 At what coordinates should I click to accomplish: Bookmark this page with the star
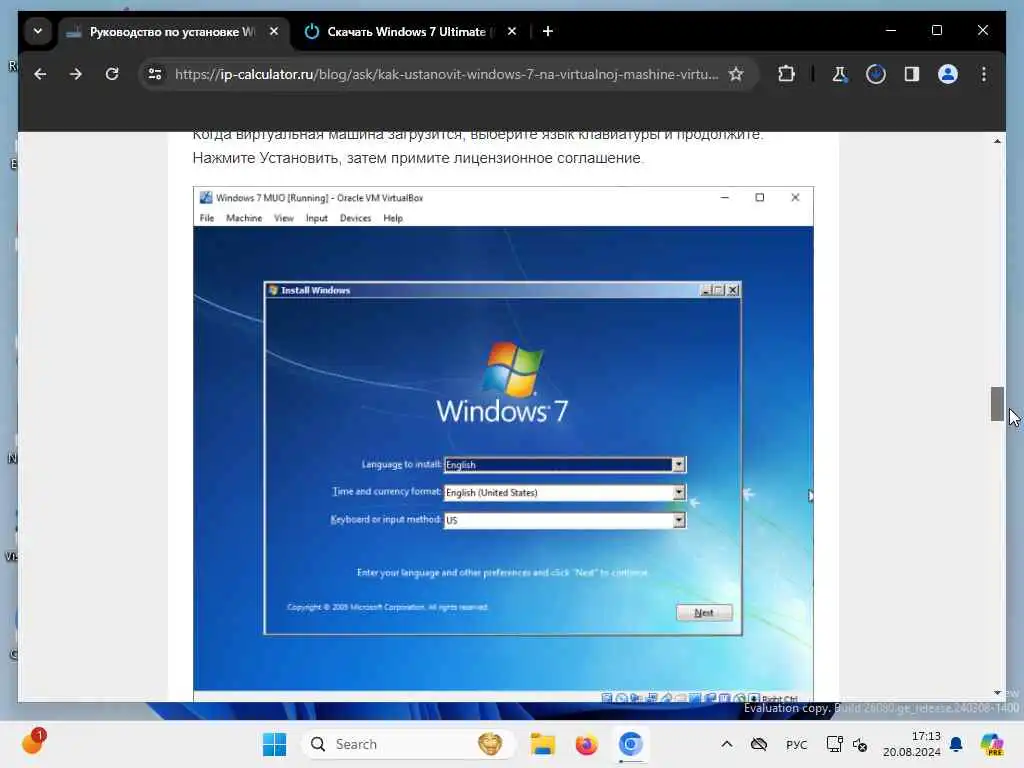coord(736,74)
